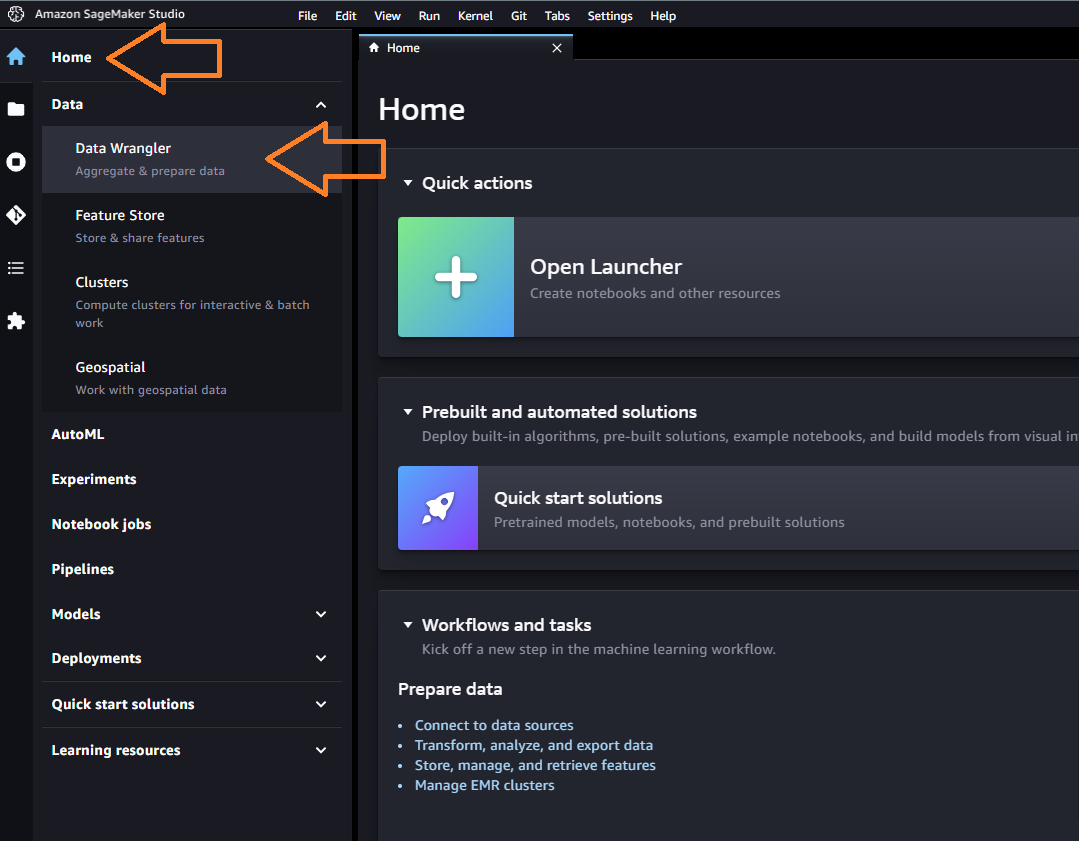Viewport: 1079px width, 841px height.
Task: Open the Extensions puzzle-piece icon
Action: (16, 321)
